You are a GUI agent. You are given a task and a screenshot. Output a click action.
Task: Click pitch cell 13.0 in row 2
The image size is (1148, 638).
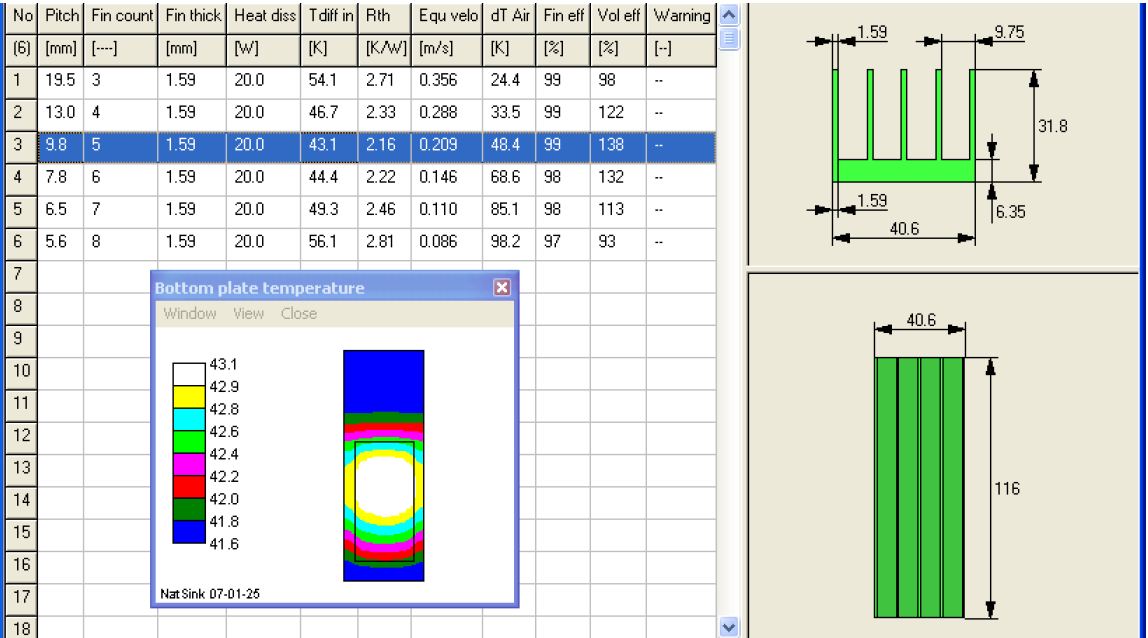[61, 113]
